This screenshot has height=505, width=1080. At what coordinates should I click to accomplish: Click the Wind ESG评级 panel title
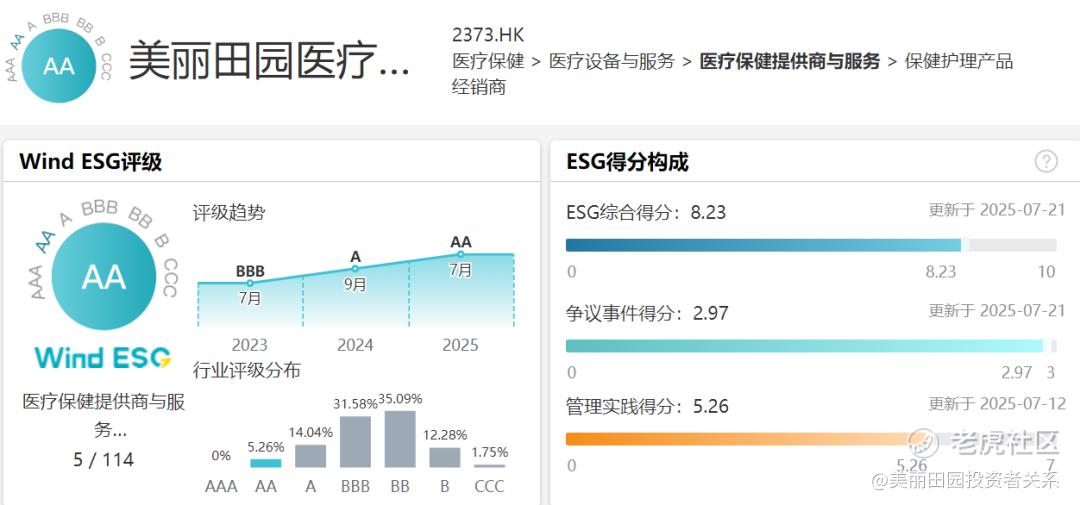pyautogui.click(x=90, y=162)
